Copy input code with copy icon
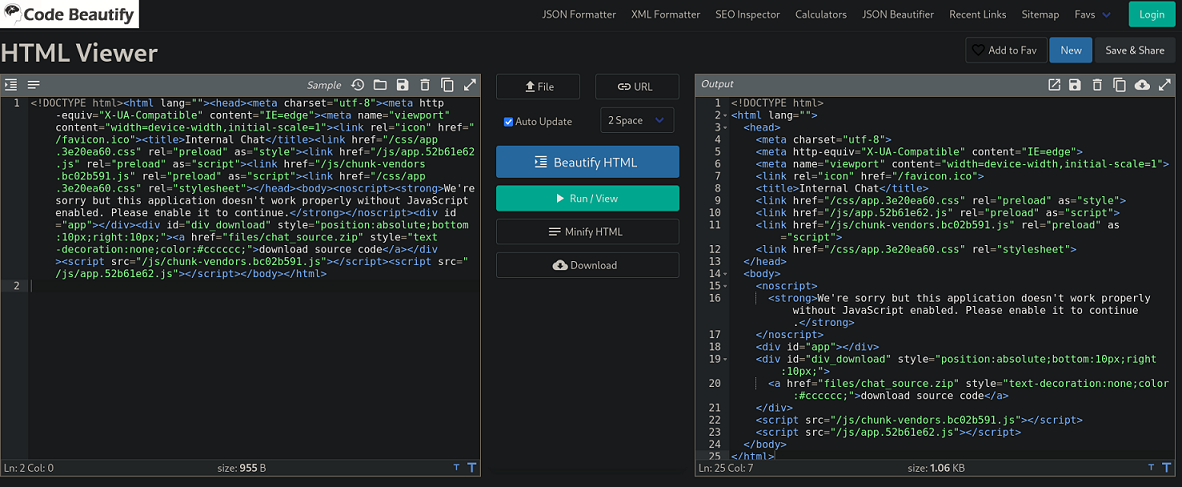This screenshot has height=487, width=1182. 447,86
